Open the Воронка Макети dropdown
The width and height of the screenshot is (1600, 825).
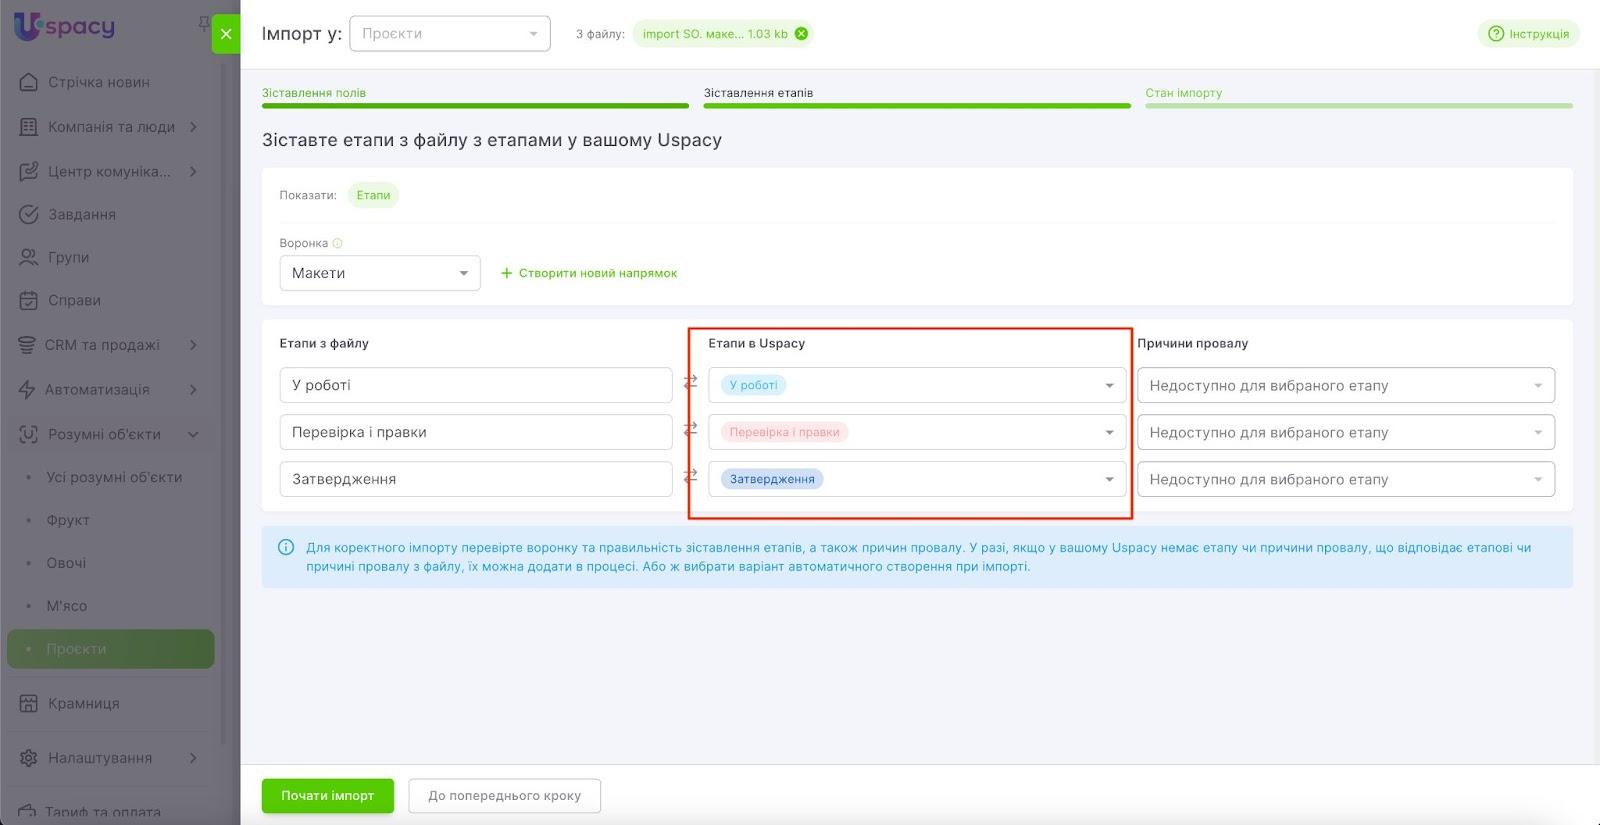[380, 273]
